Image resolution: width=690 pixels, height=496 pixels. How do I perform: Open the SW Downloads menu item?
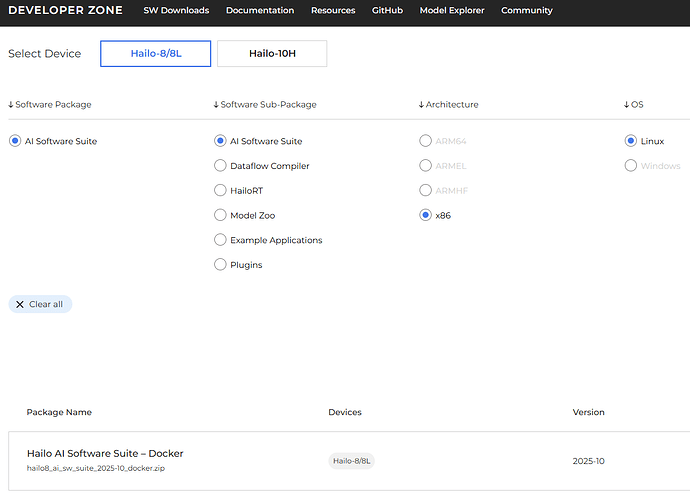click(176, 11)
